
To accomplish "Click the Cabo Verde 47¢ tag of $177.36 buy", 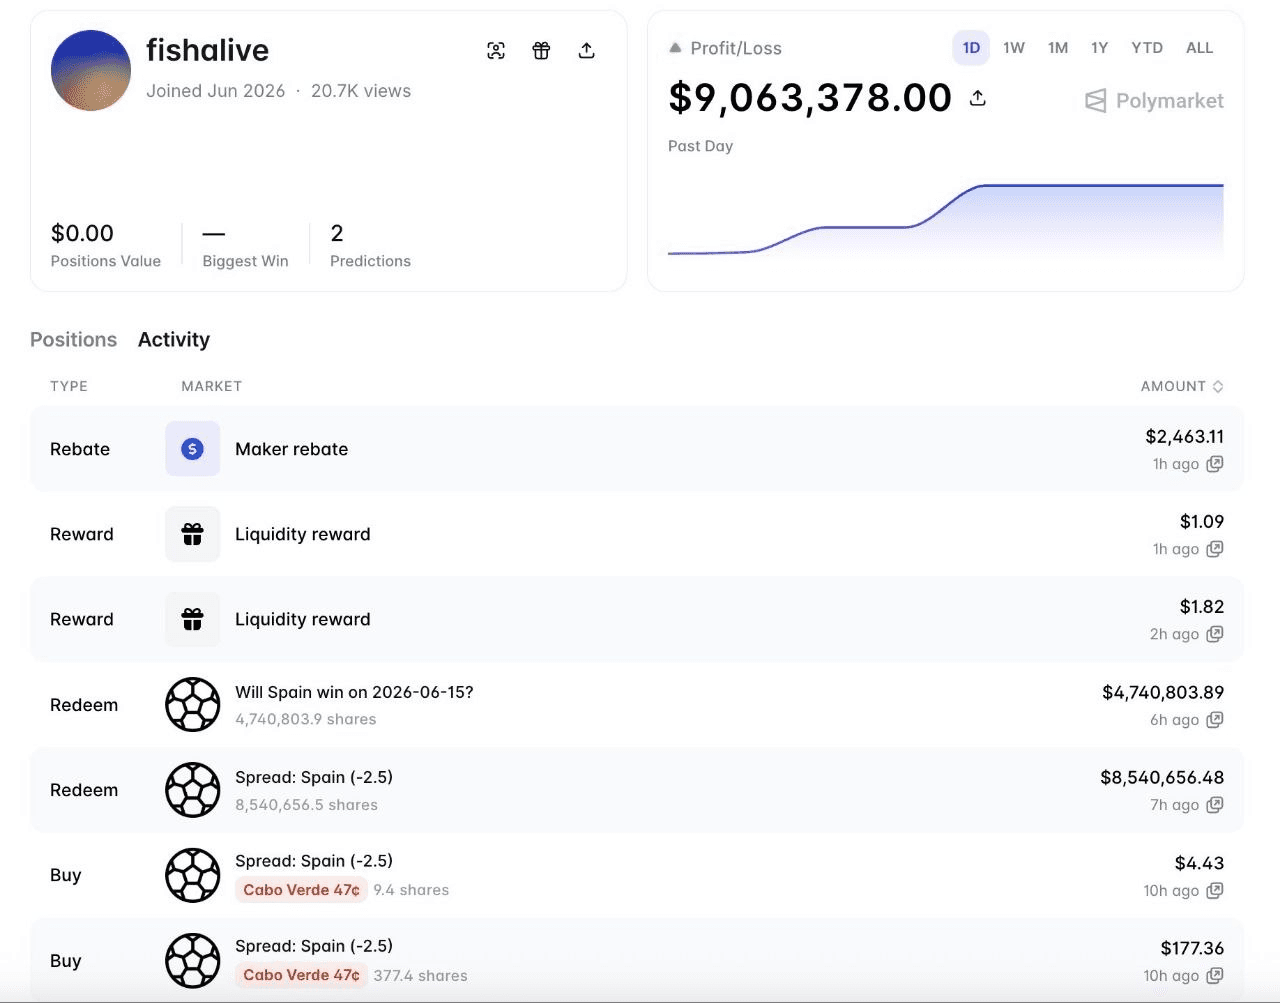I will click(301, 975).
